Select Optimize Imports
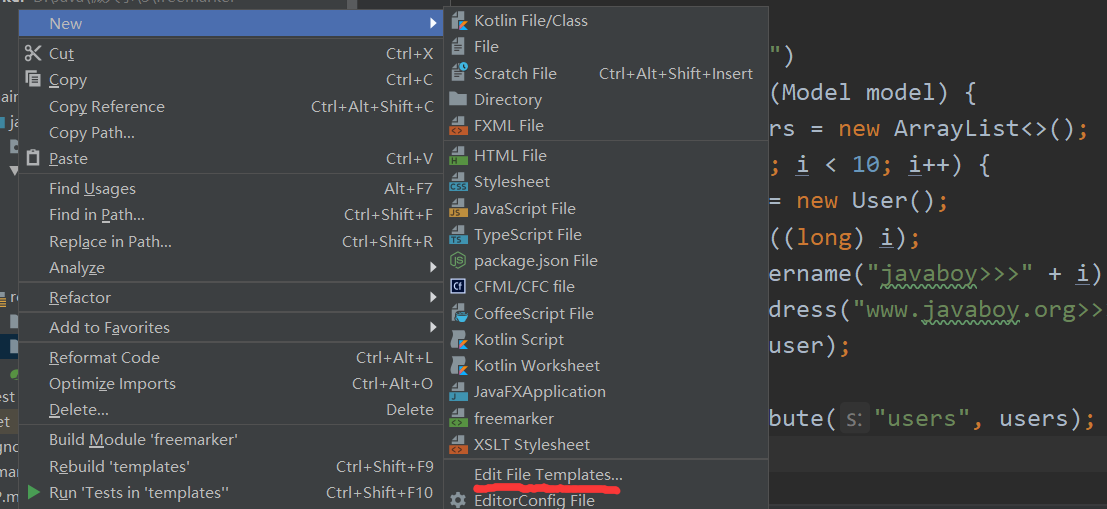 tap(231, 384)
